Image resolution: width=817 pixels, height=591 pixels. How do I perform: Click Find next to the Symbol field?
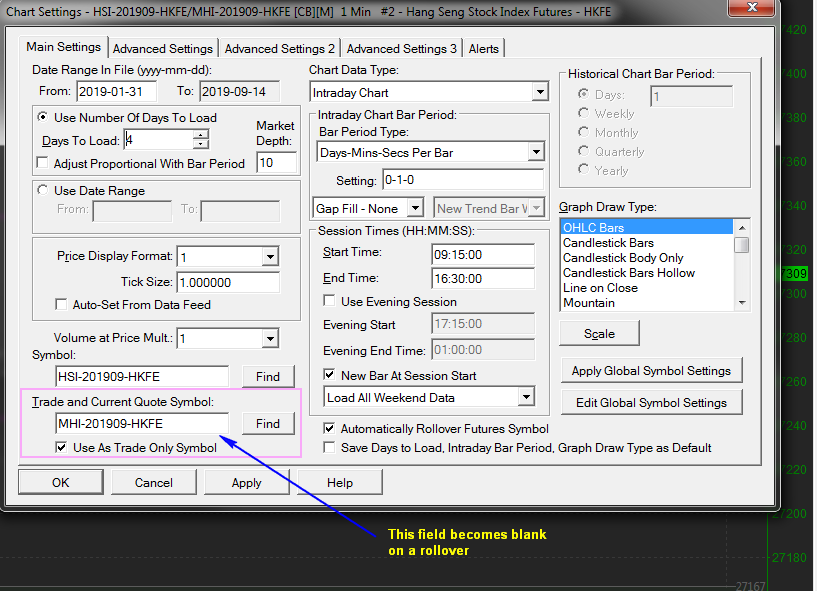(268, 376)
